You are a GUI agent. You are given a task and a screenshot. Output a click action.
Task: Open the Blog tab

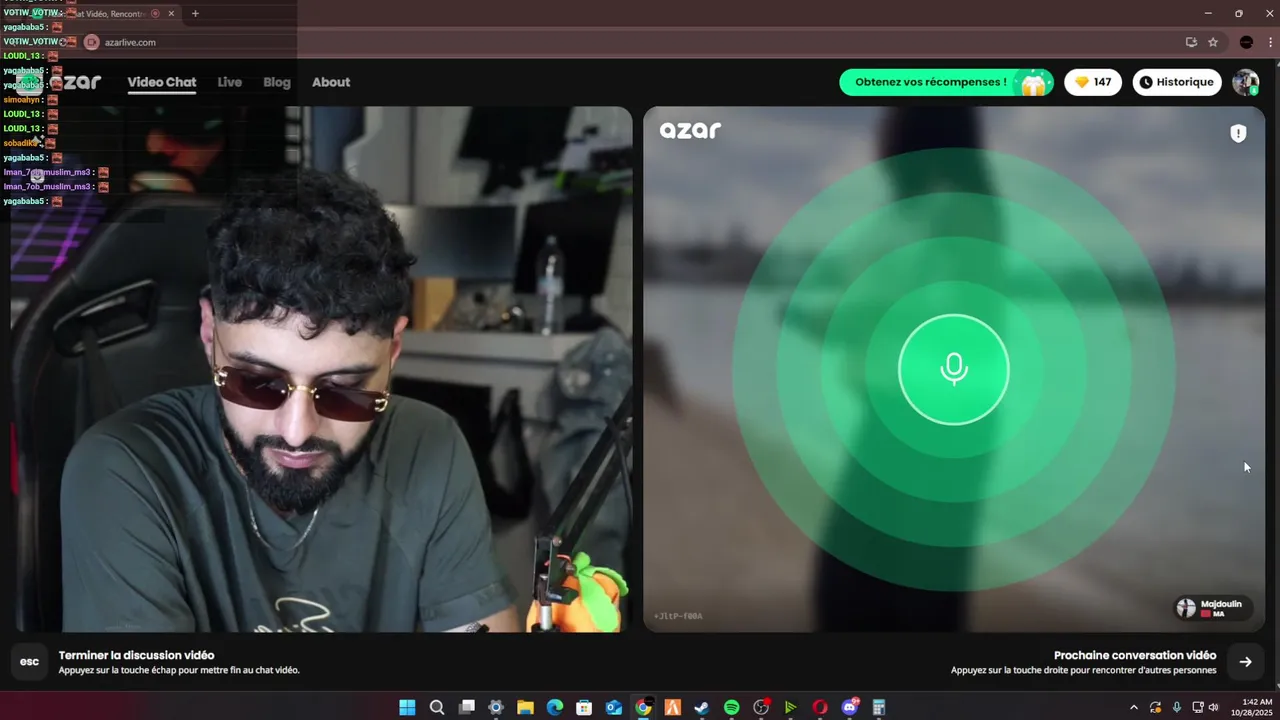pos(277,82)
